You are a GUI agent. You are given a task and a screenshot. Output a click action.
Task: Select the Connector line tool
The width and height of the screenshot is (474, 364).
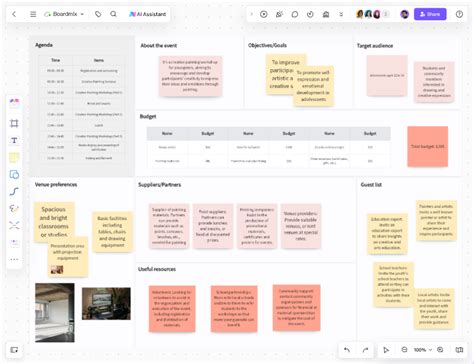click(14, 191)
